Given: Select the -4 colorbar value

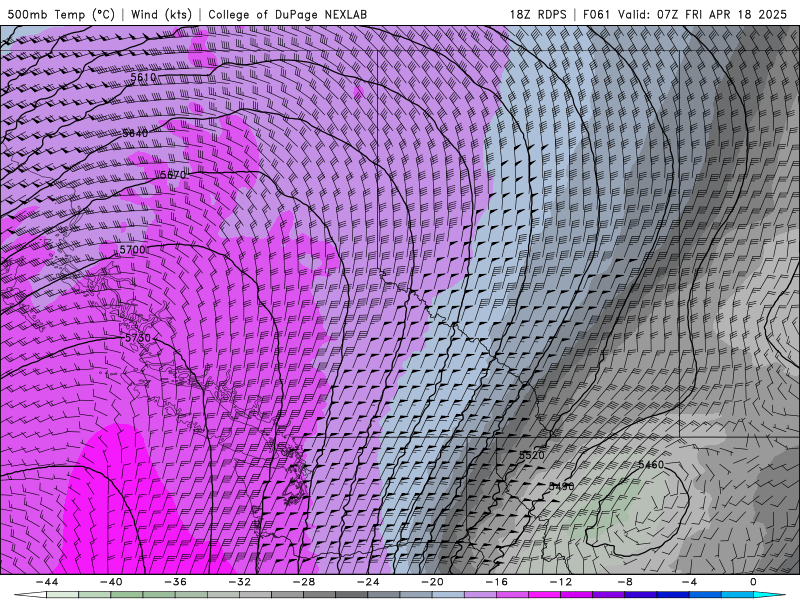Looking at the screenshot, I should [690, 582].
